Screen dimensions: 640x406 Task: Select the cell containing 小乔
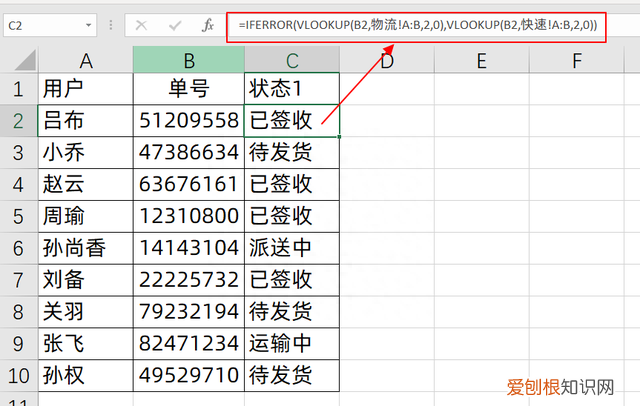coord(86,153)
